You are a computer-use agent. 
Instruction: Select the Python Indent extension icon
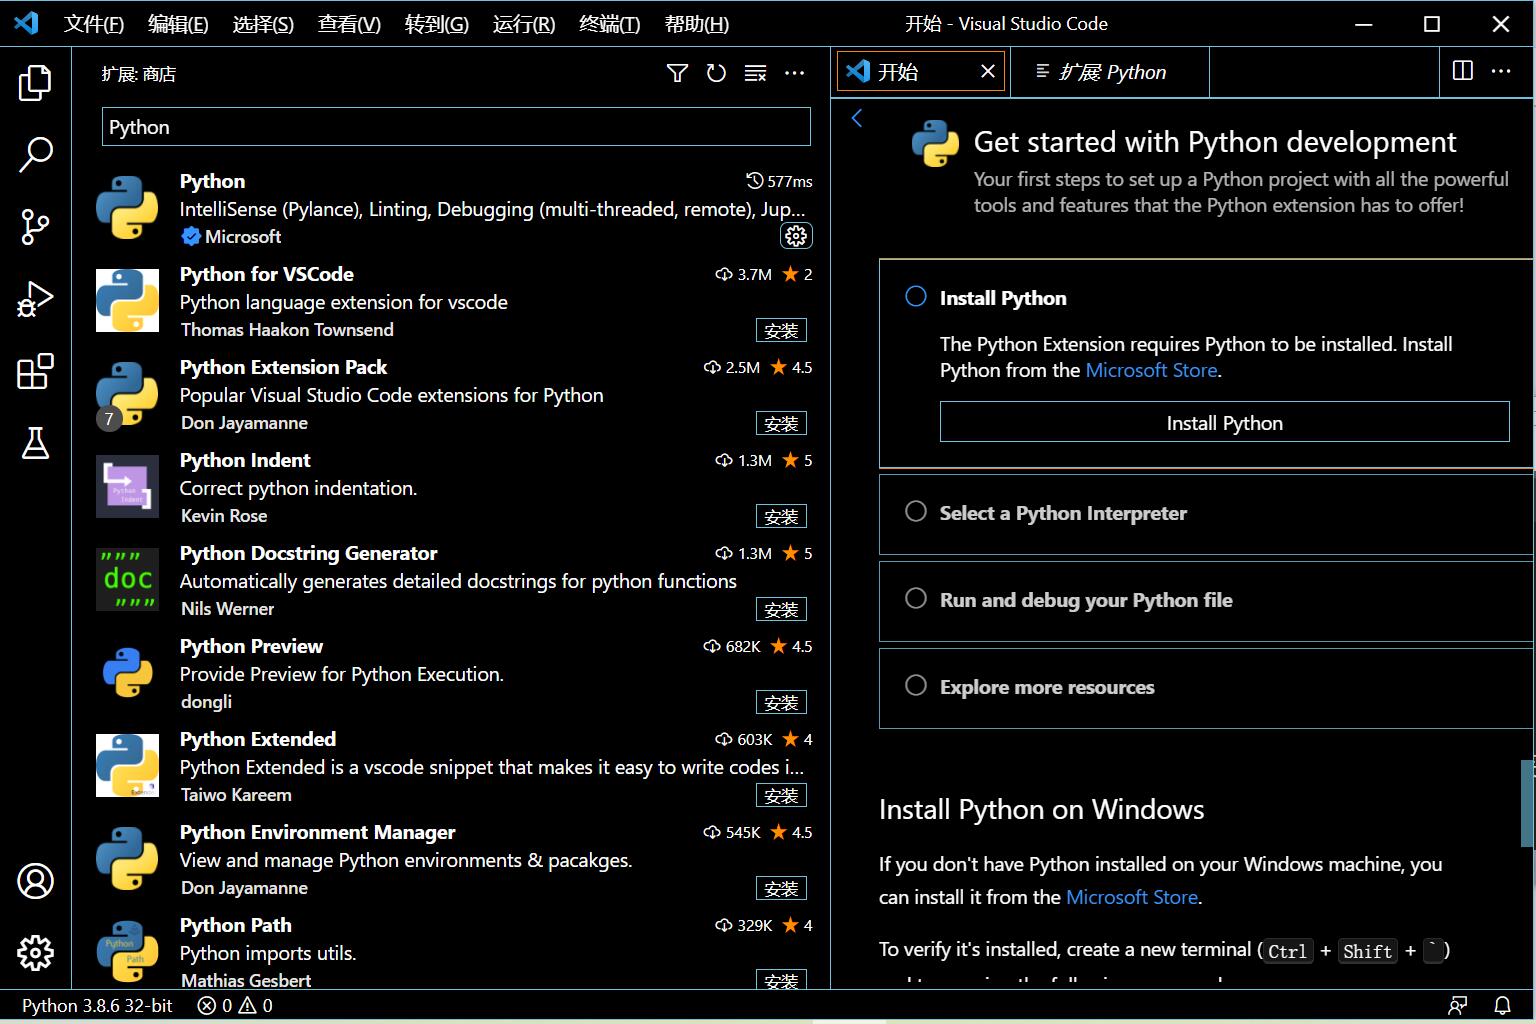click(x=127, y=486)
